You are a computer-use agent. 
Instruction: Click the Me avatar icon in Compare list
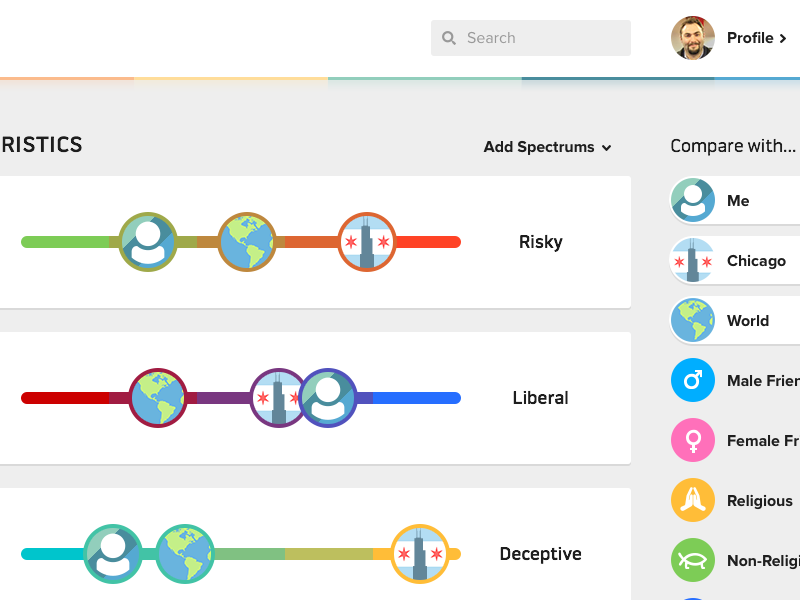(693, 200)
